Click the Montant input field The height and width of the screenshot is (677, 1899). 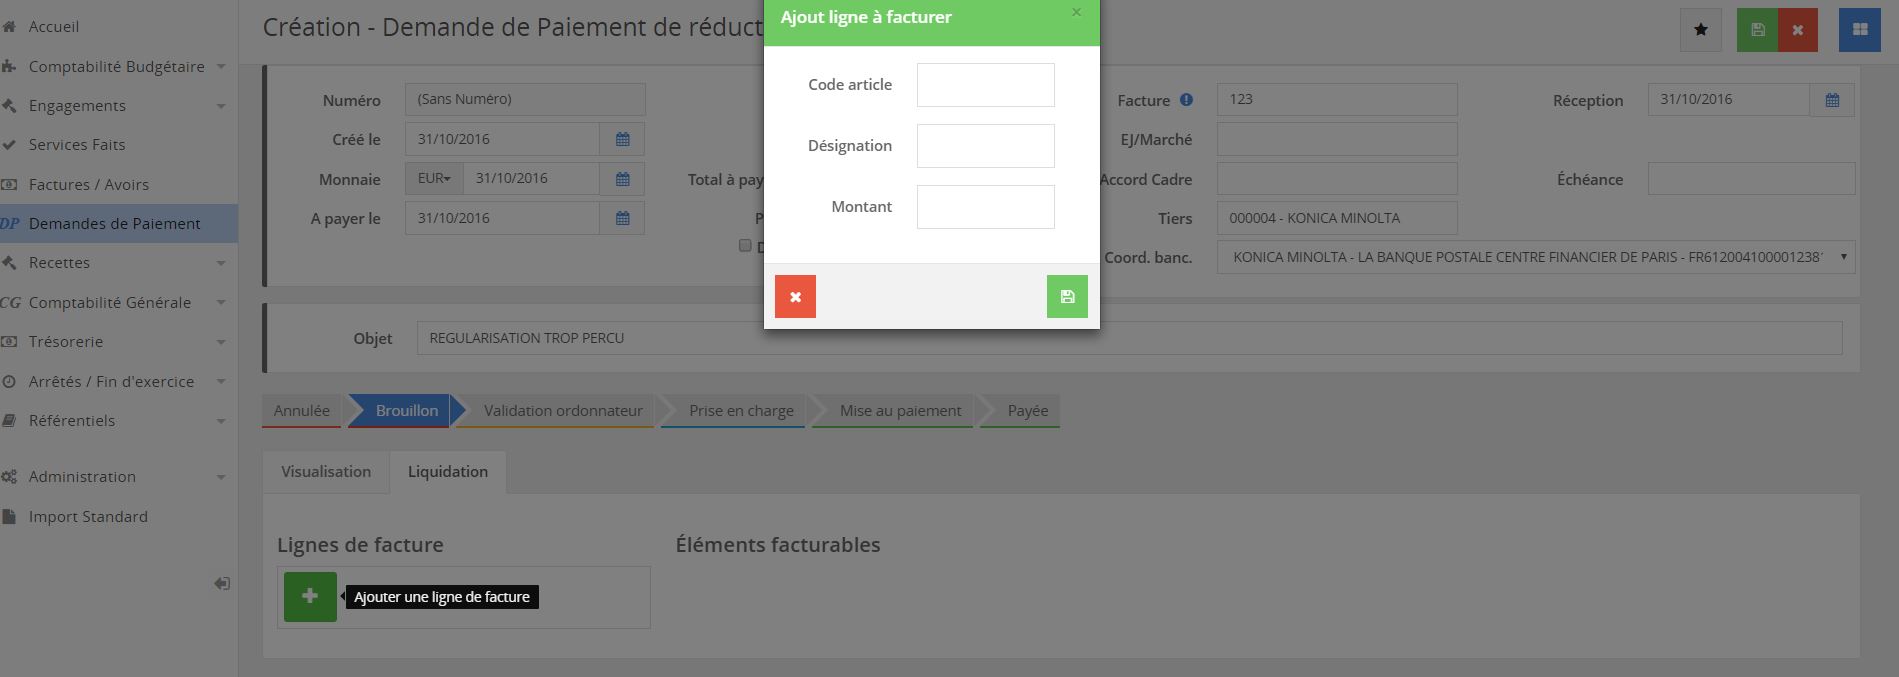point(985,207)
